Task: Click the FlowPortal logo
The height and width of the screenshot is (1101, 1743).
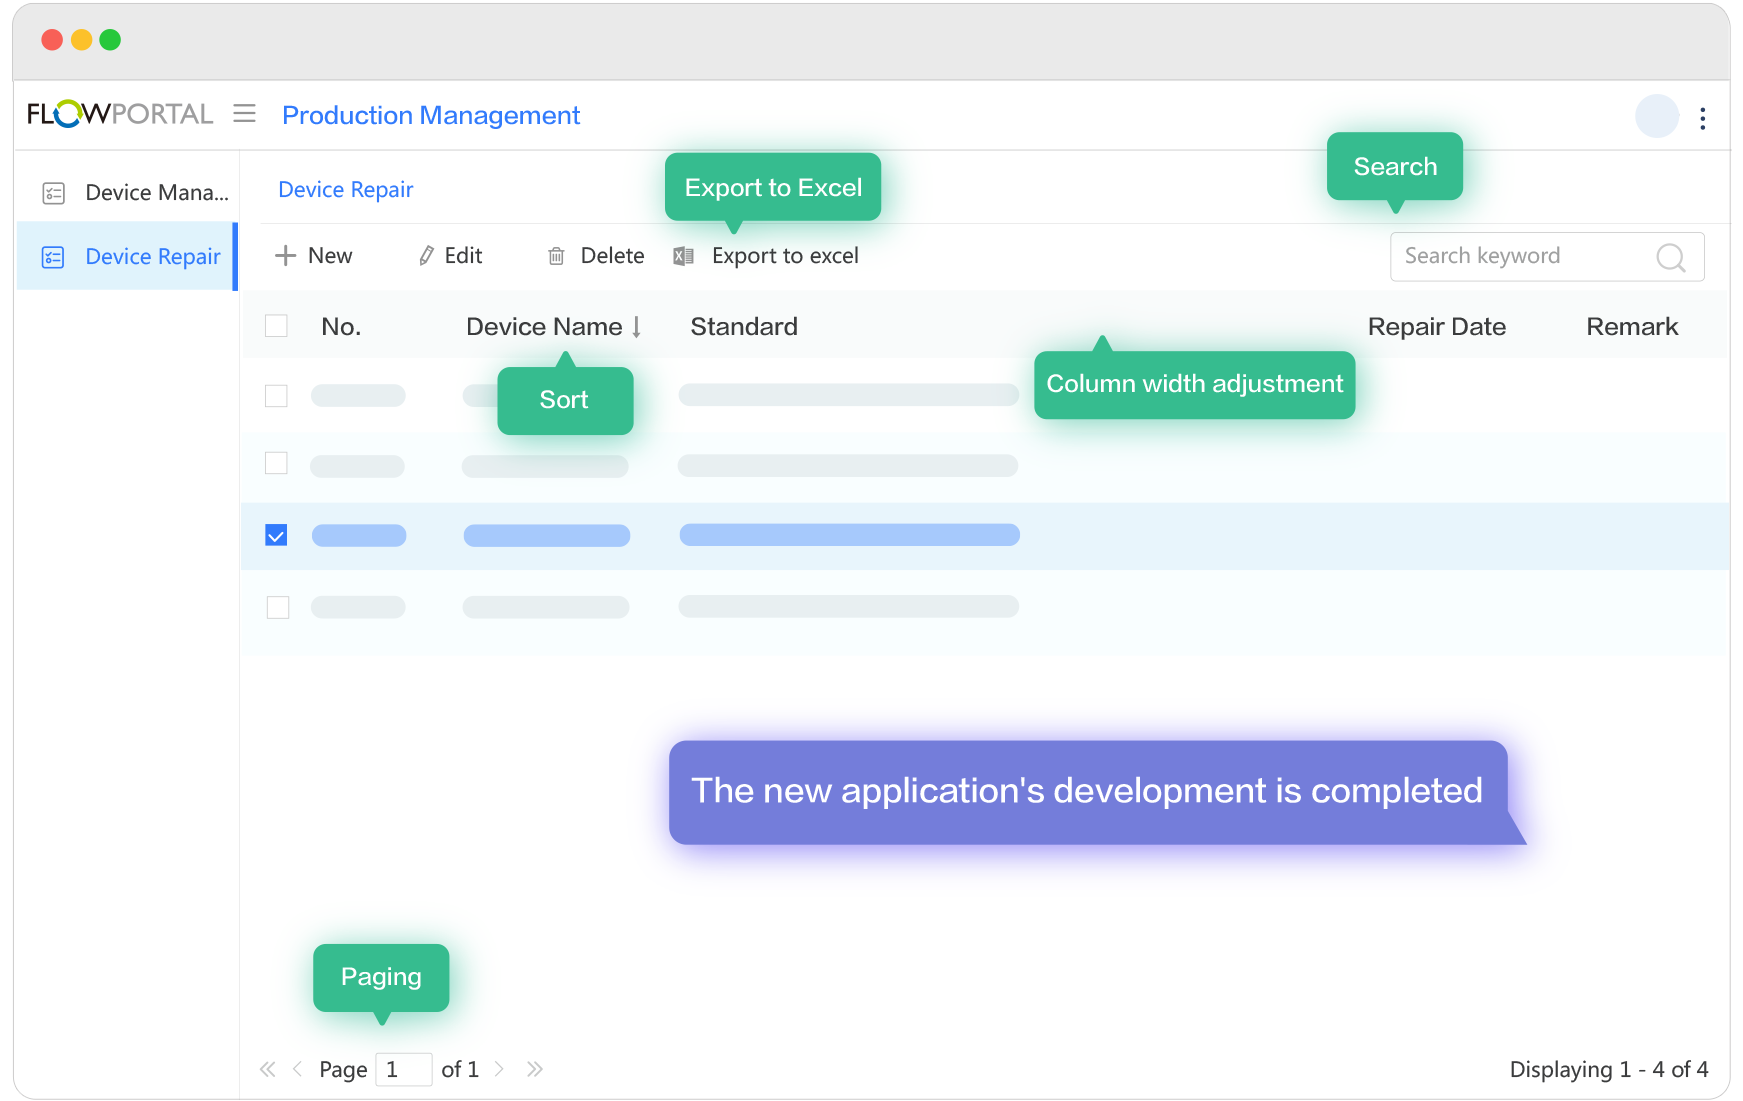Action: 120,114
